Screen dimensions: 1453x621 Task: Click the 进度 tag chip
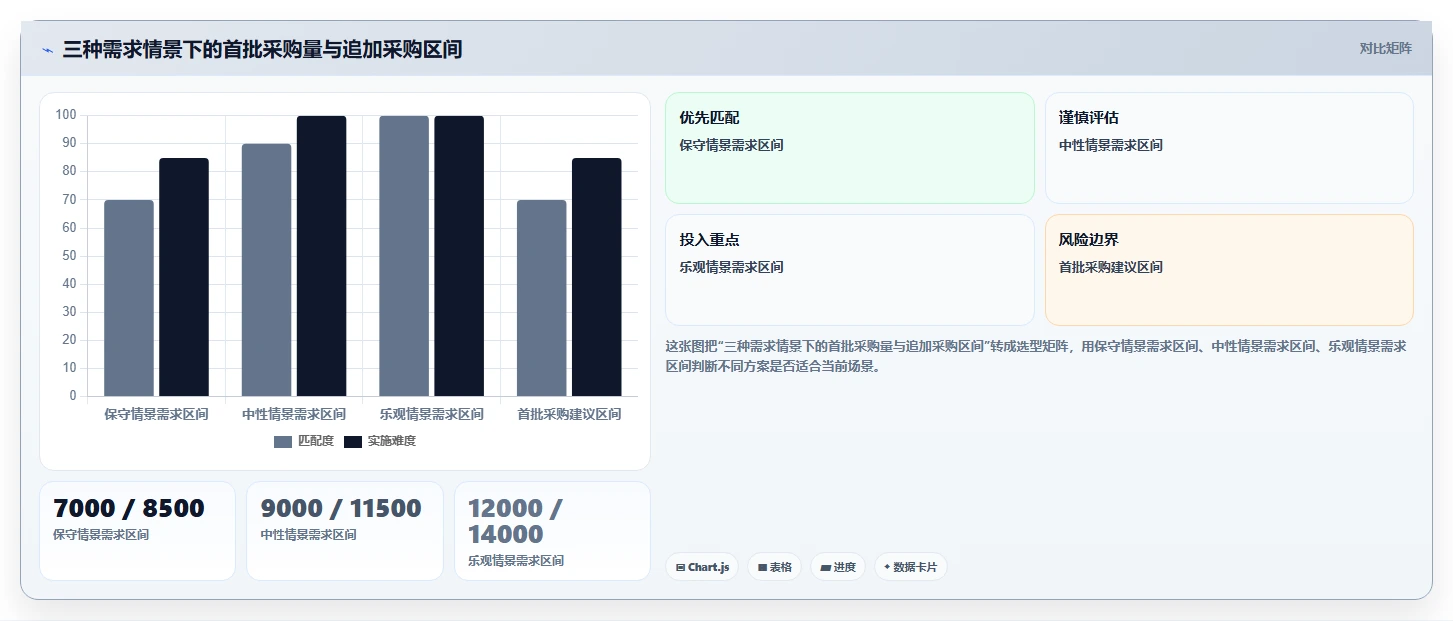coord(838,567)
